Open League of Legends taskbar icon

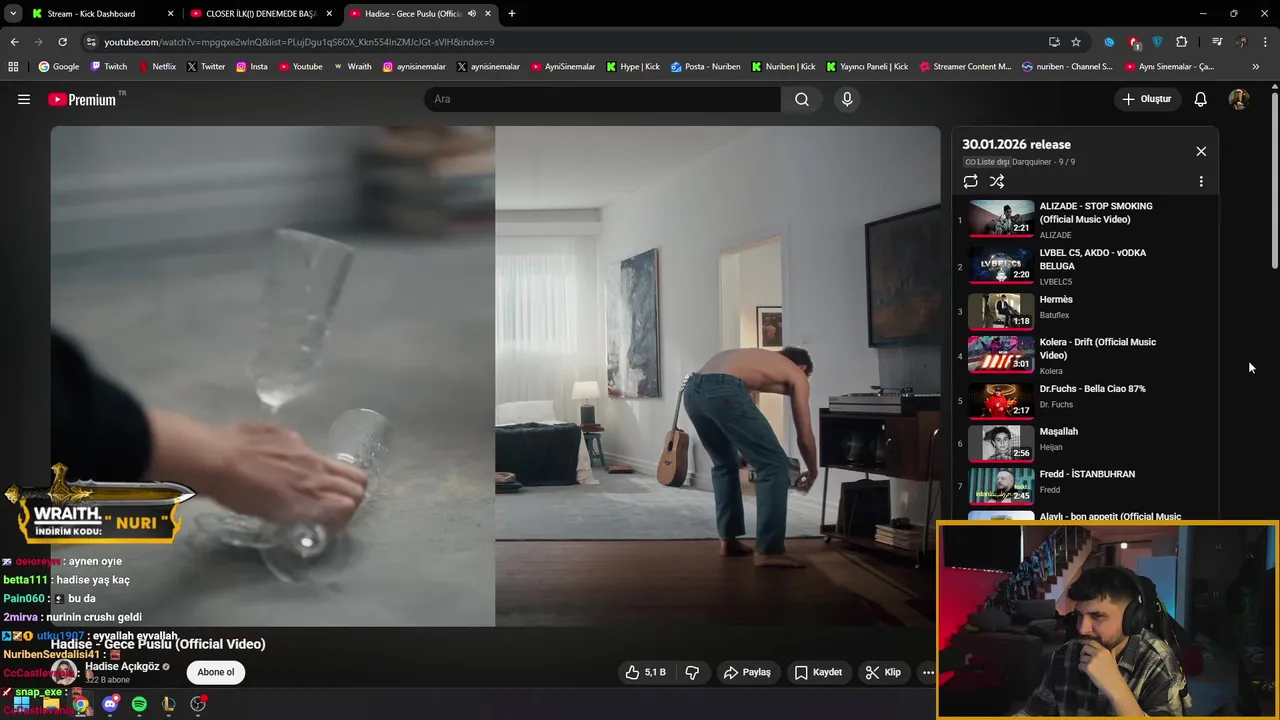click(168, 704)
